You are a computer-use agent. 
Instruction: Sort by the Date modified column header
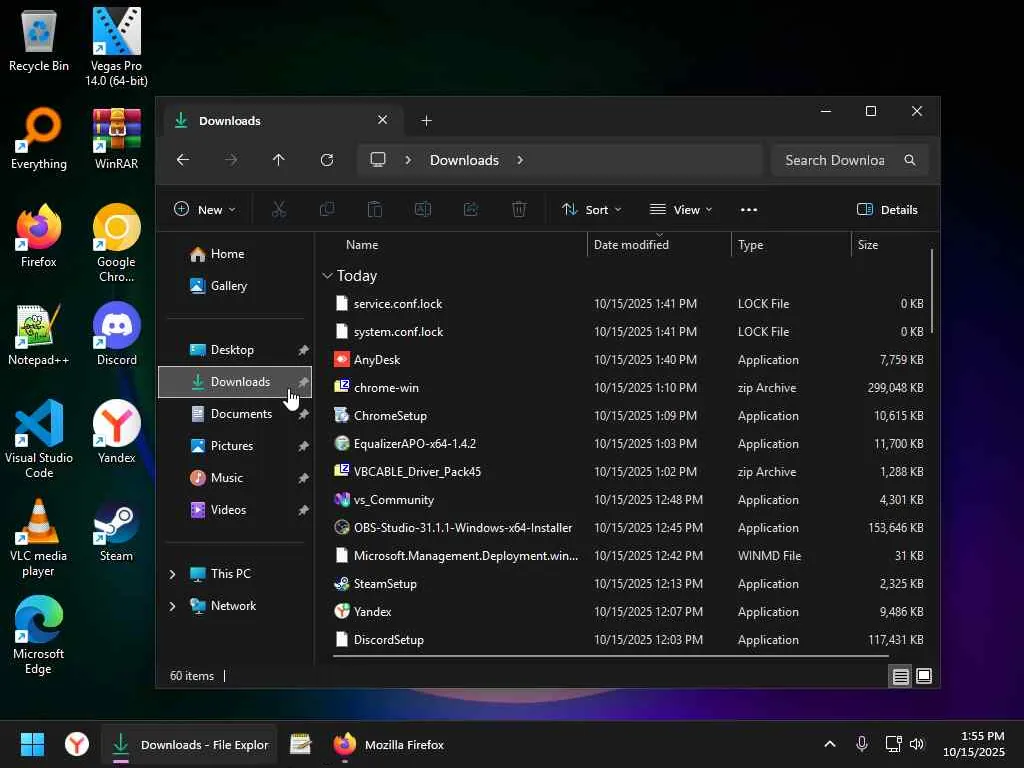tap(659, 245)
